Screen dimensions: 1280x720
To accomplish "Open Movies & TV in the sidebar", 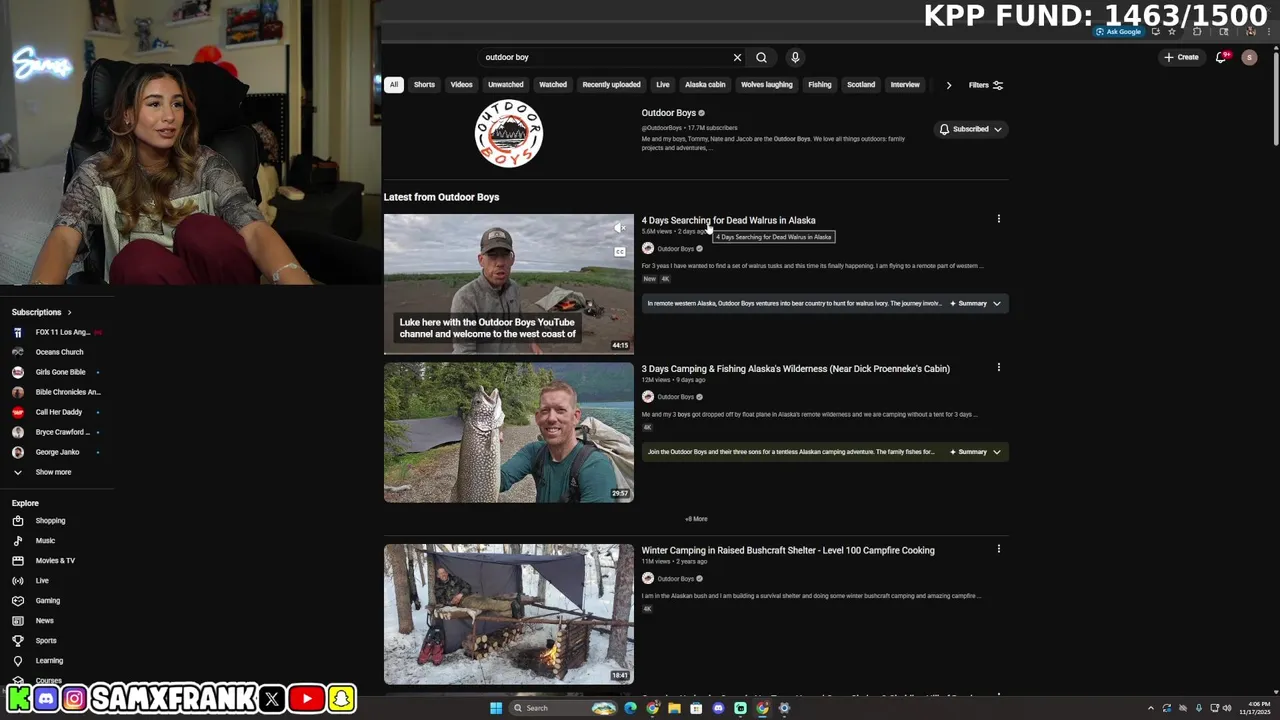I will coord(57,561).
